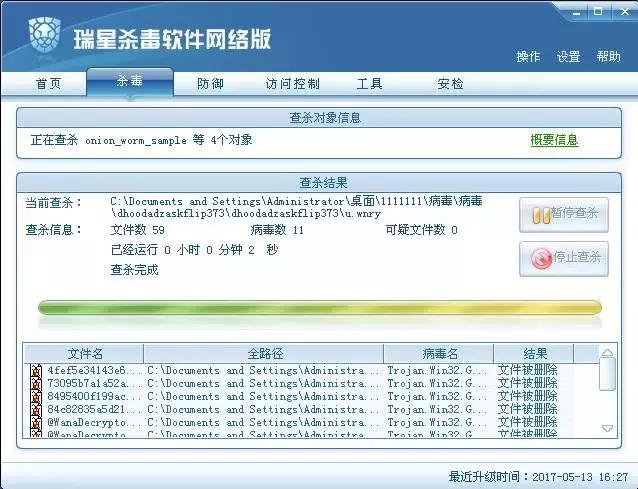Select file name 8495400f199ac...

94,396
